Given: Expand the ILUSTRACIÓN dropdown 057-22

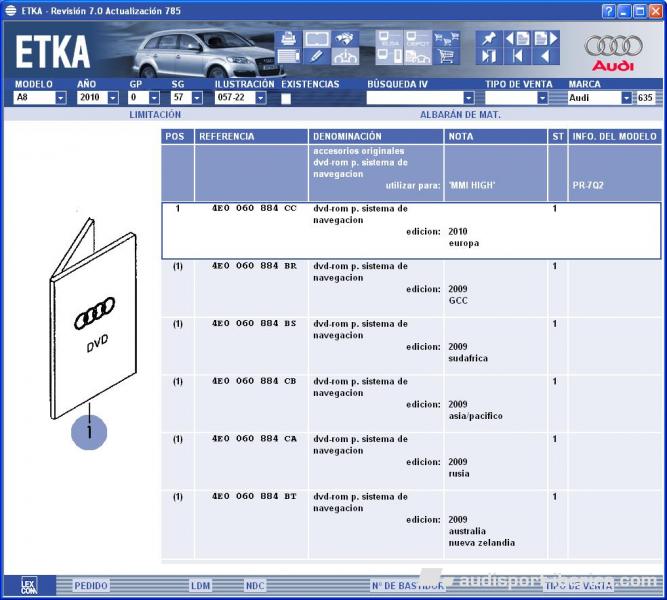Looking at the screenshot, I should [261, 98].
